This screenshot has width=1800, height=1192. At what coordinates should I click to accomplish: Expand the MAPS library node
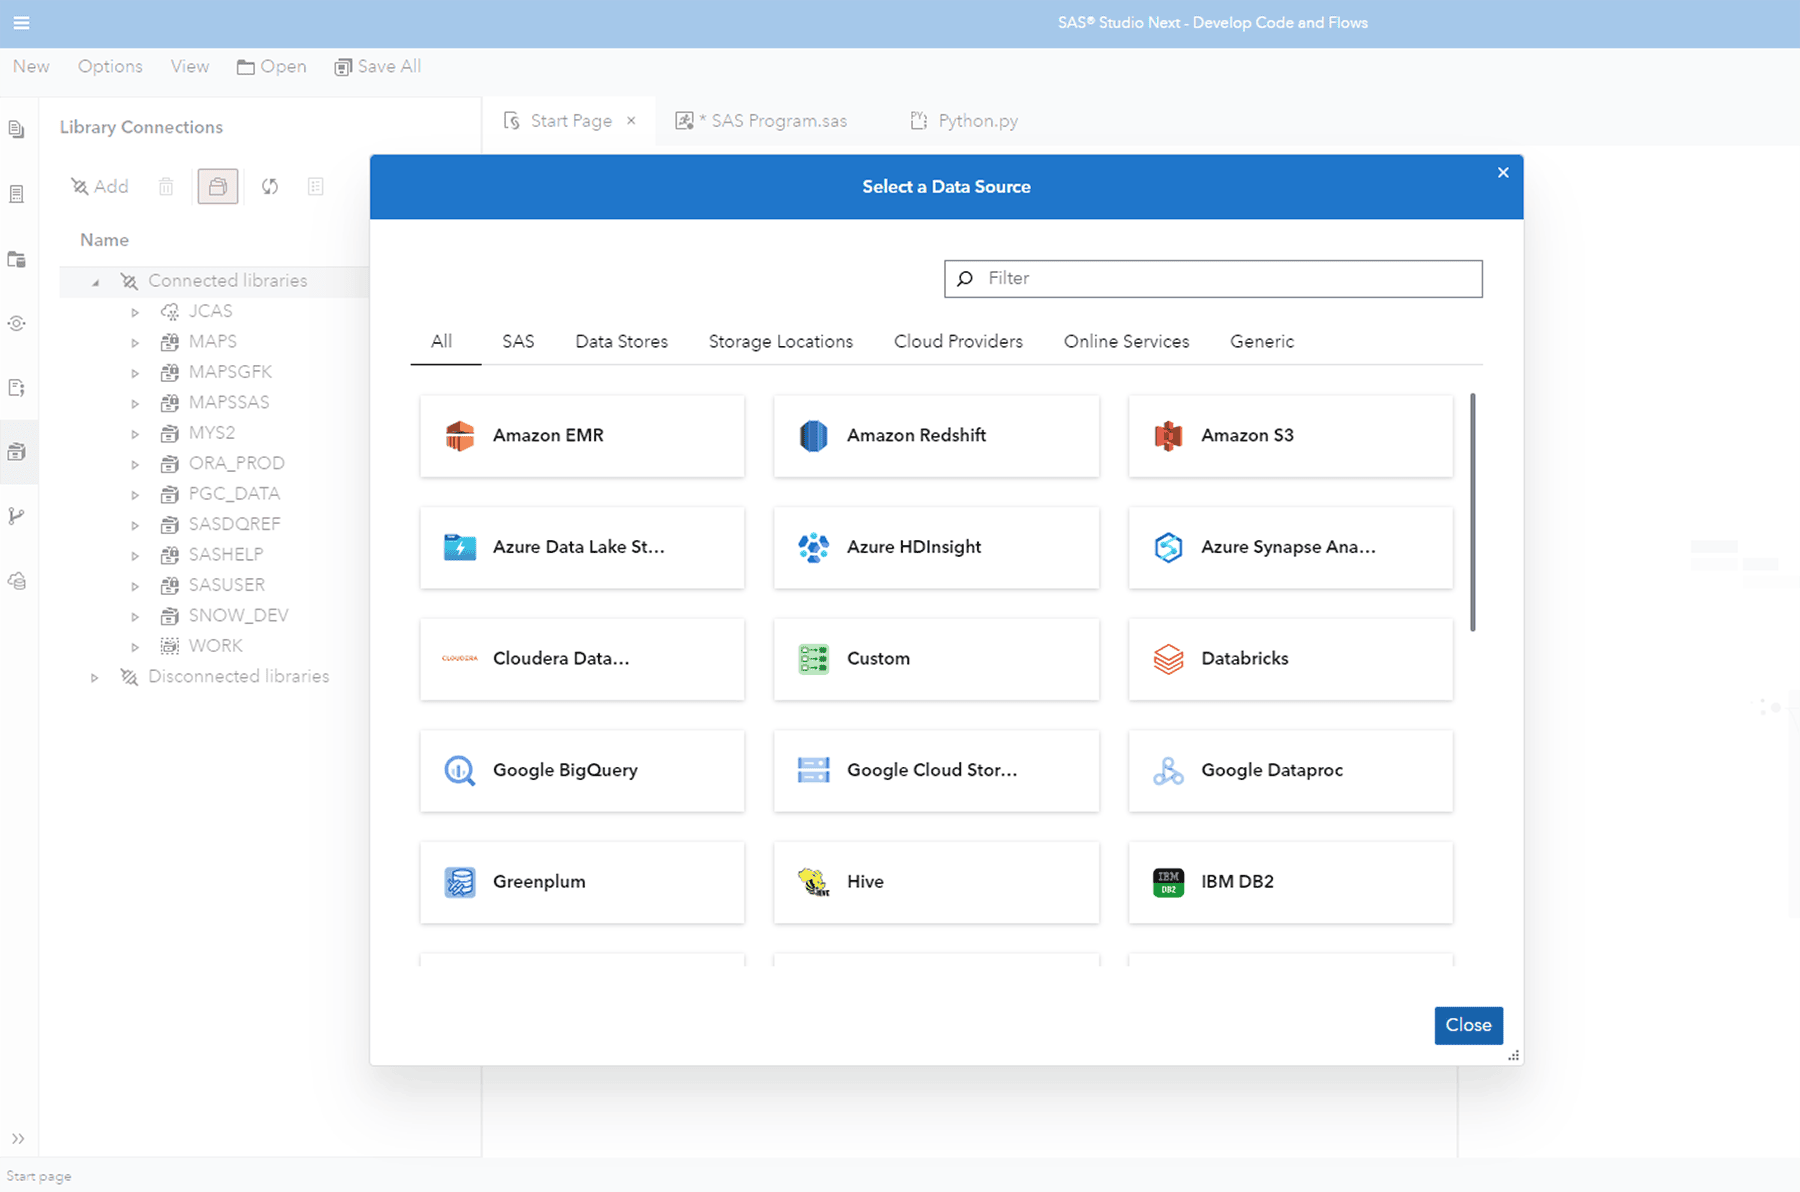[x=136, y=341]
